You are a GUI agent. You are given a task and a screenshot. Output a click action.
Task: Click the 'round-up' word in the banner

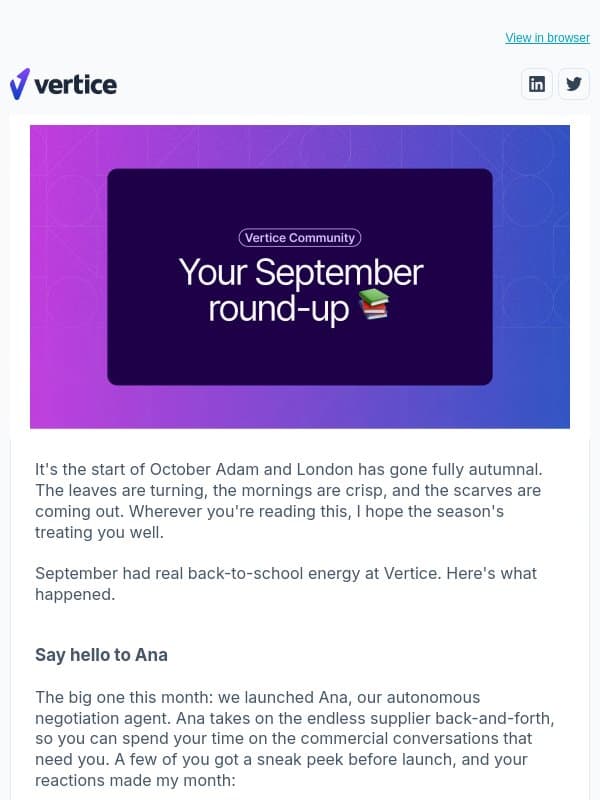click(279, 309)
